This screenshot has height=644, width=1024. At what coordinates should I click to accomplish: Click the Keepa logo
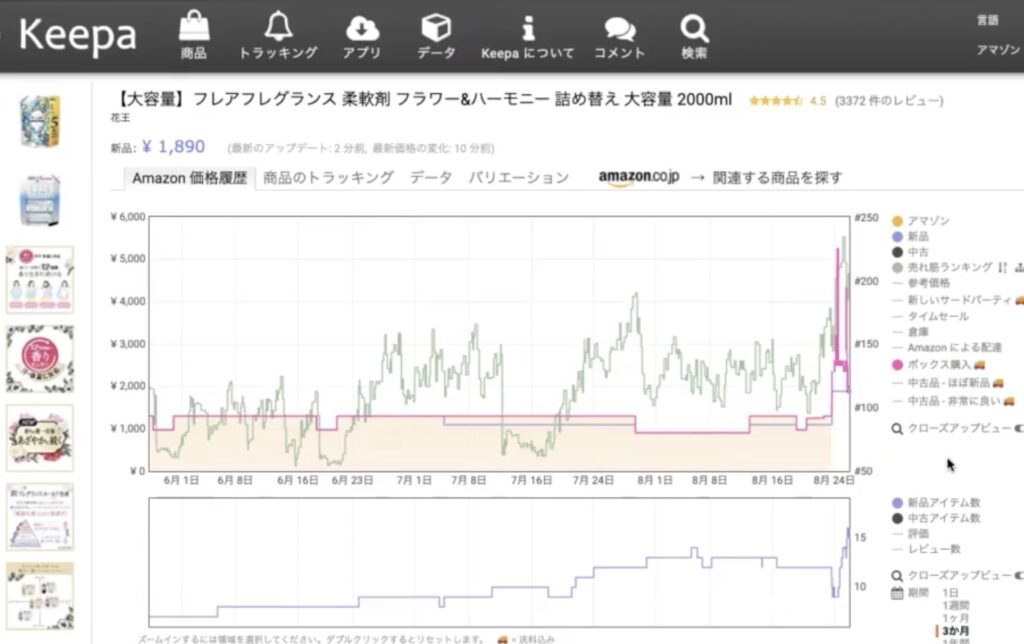pyautogui.click(x=77, y=35)
